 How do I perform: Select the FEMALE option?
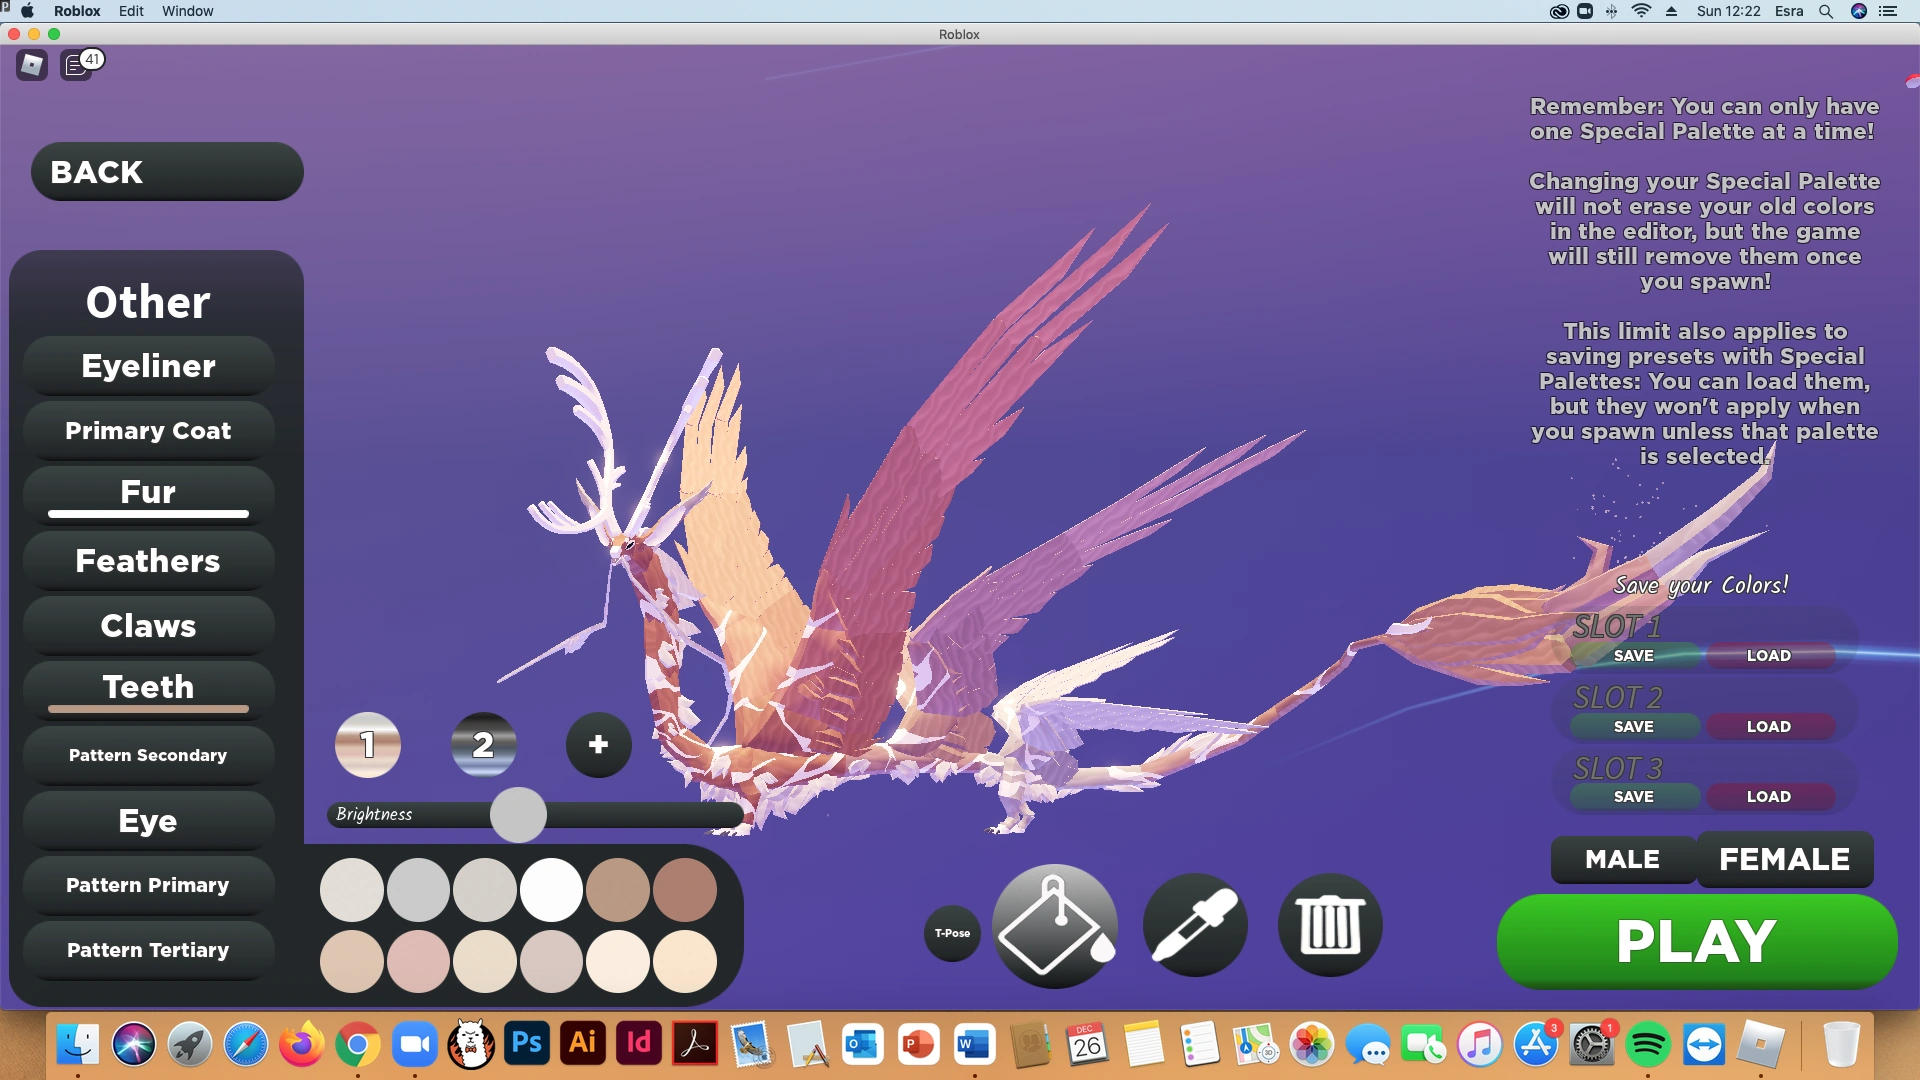pos(1784,858)
